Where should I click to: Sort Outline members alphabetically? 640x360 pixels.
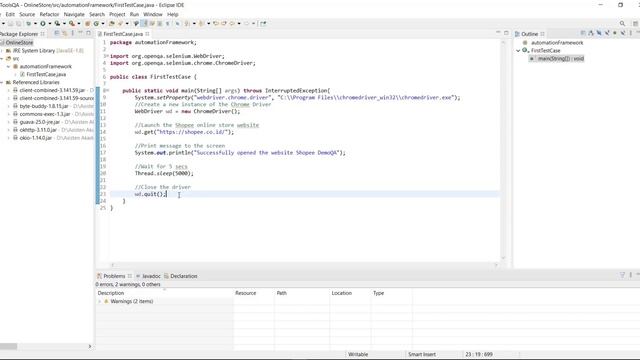591,33
